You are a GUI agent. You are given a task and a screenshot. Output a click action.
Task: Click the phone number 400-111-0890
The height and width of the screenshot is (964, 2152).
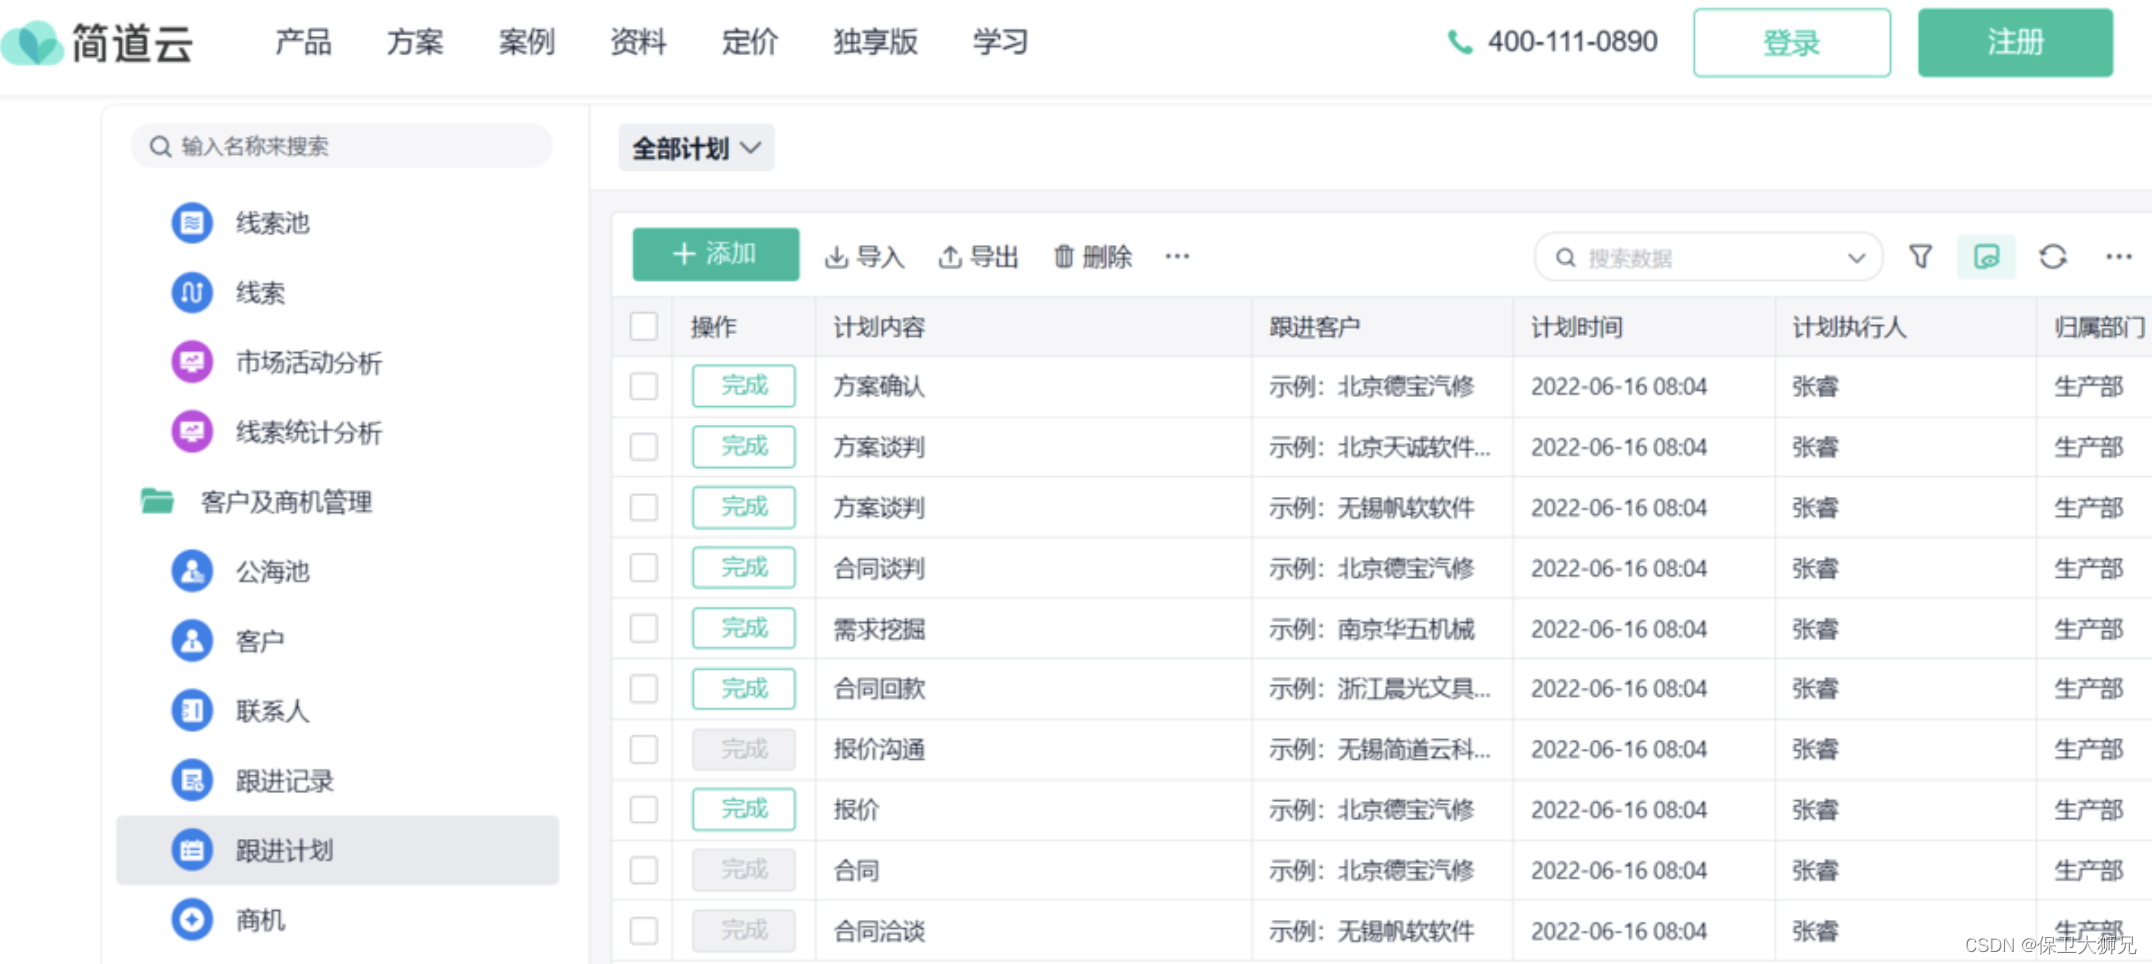point(1572,41)
